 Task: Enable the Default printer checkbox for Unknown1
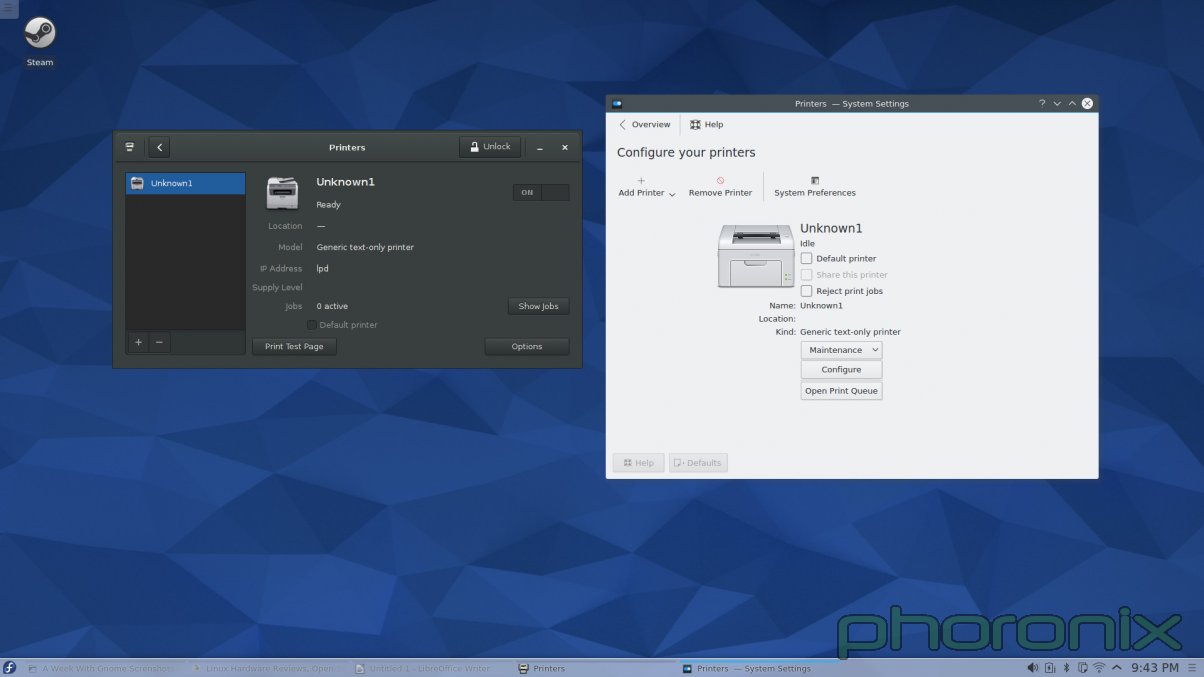[x=806, y=258]
